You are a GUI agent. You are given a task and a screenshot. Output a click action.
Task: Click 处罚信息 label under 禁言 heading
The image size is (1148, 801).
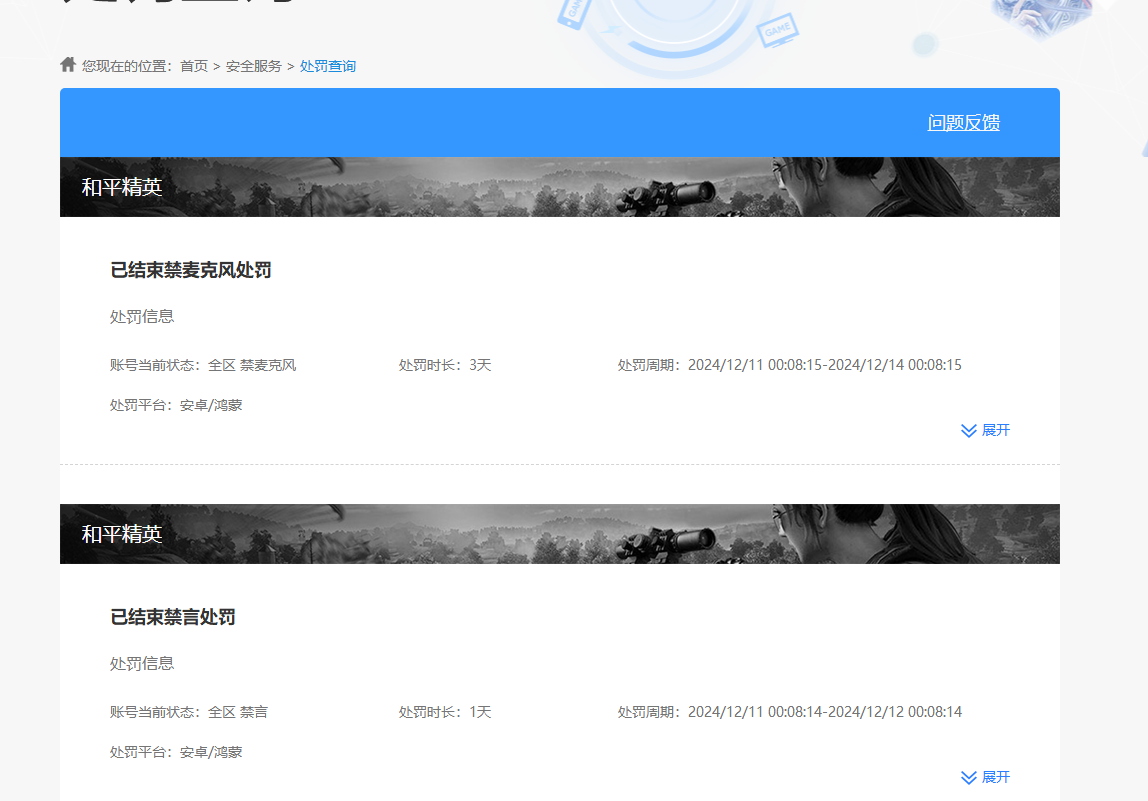[x=142, y=663]
